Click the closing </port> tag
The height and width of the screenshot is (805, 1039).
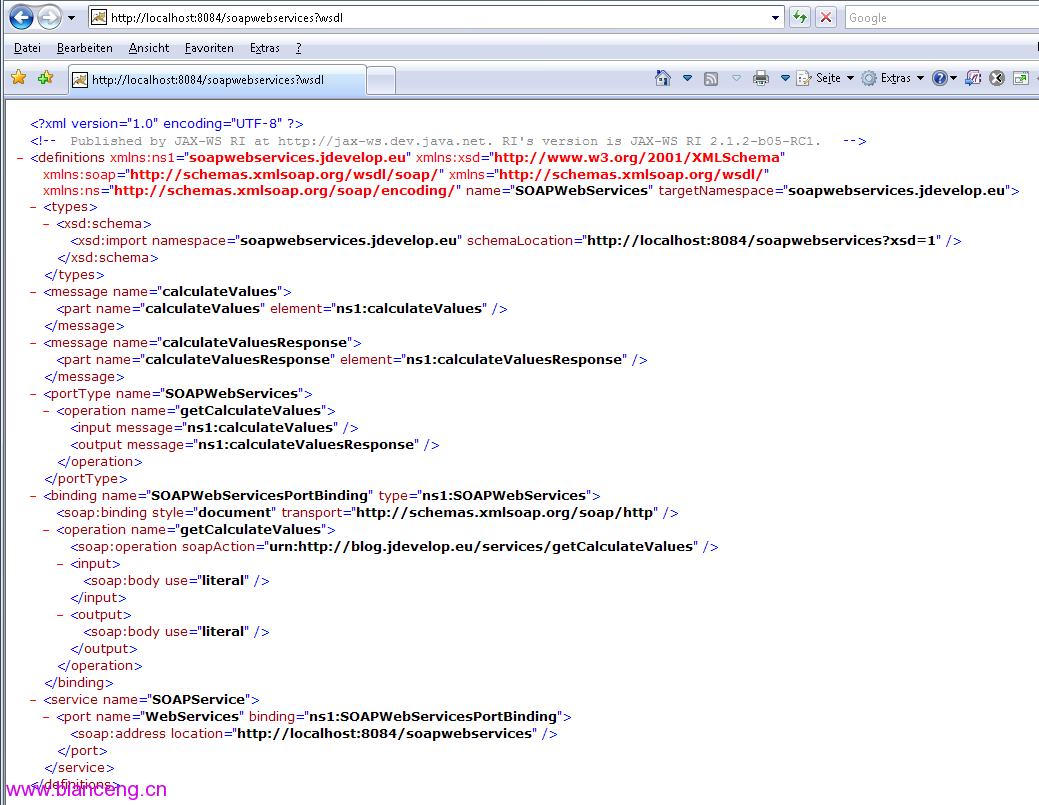[x=82, y=751]
